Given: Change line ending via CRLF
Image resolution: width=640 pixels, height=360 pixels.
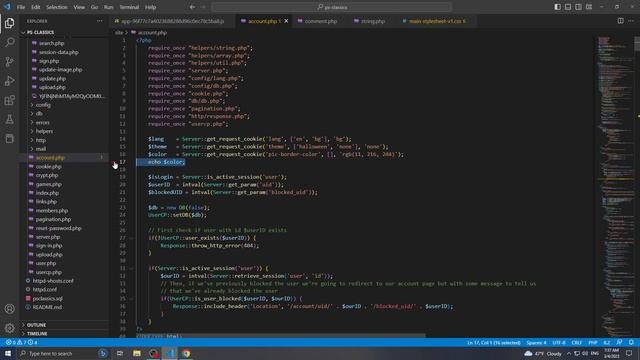Looking at the screenshot, I should (x=576, y=342).
